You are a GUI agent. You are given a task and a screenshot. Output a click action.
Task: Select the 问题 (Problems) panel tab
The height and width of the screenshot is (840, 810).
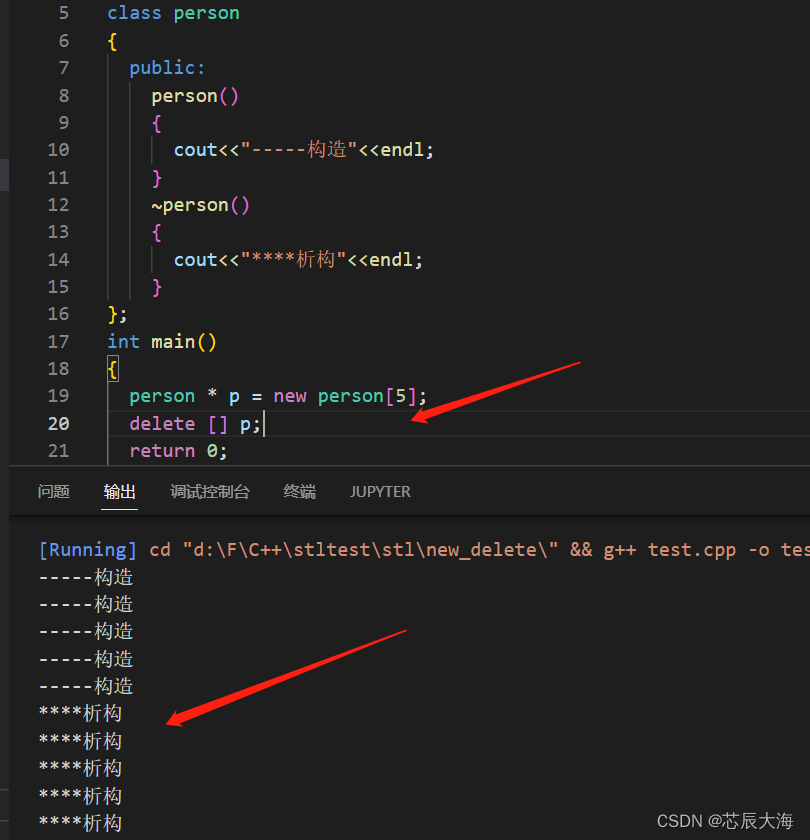pos(53,492)
